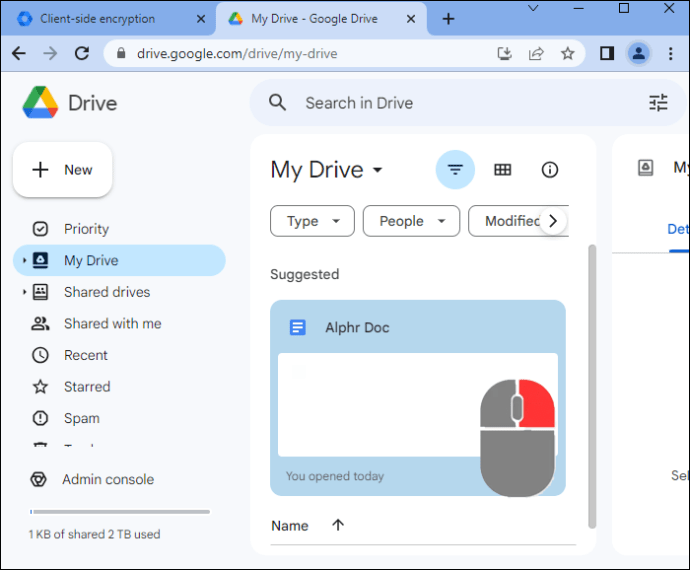Bookmark this tab with star icon
This screenshot has height=570, width=690.
[568, 54]
